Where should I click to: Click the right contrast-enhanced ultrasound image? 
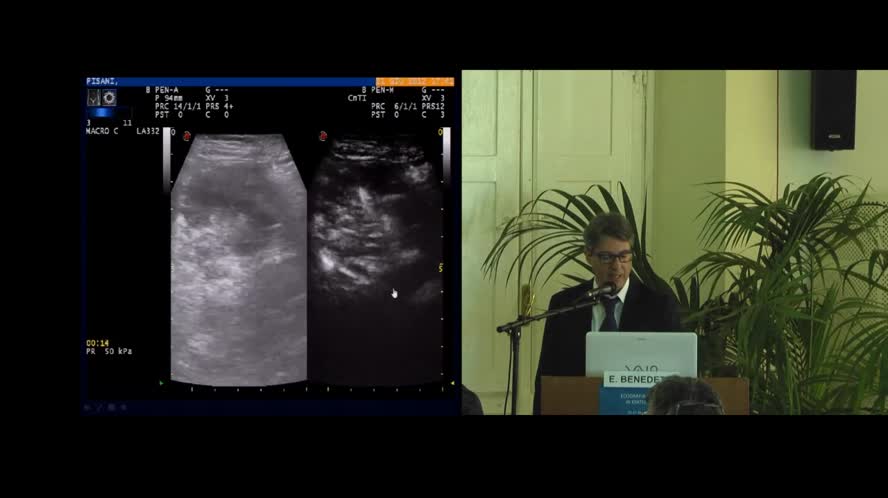tap(373, 260)
